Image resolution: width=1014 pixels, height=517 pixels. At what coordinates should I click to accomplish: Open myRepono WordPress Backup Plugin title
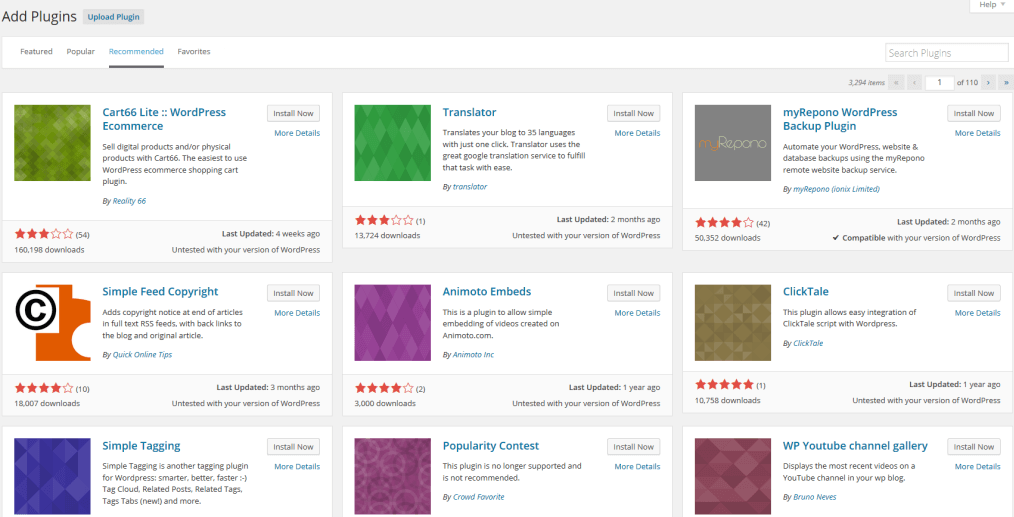click(840, 119)
